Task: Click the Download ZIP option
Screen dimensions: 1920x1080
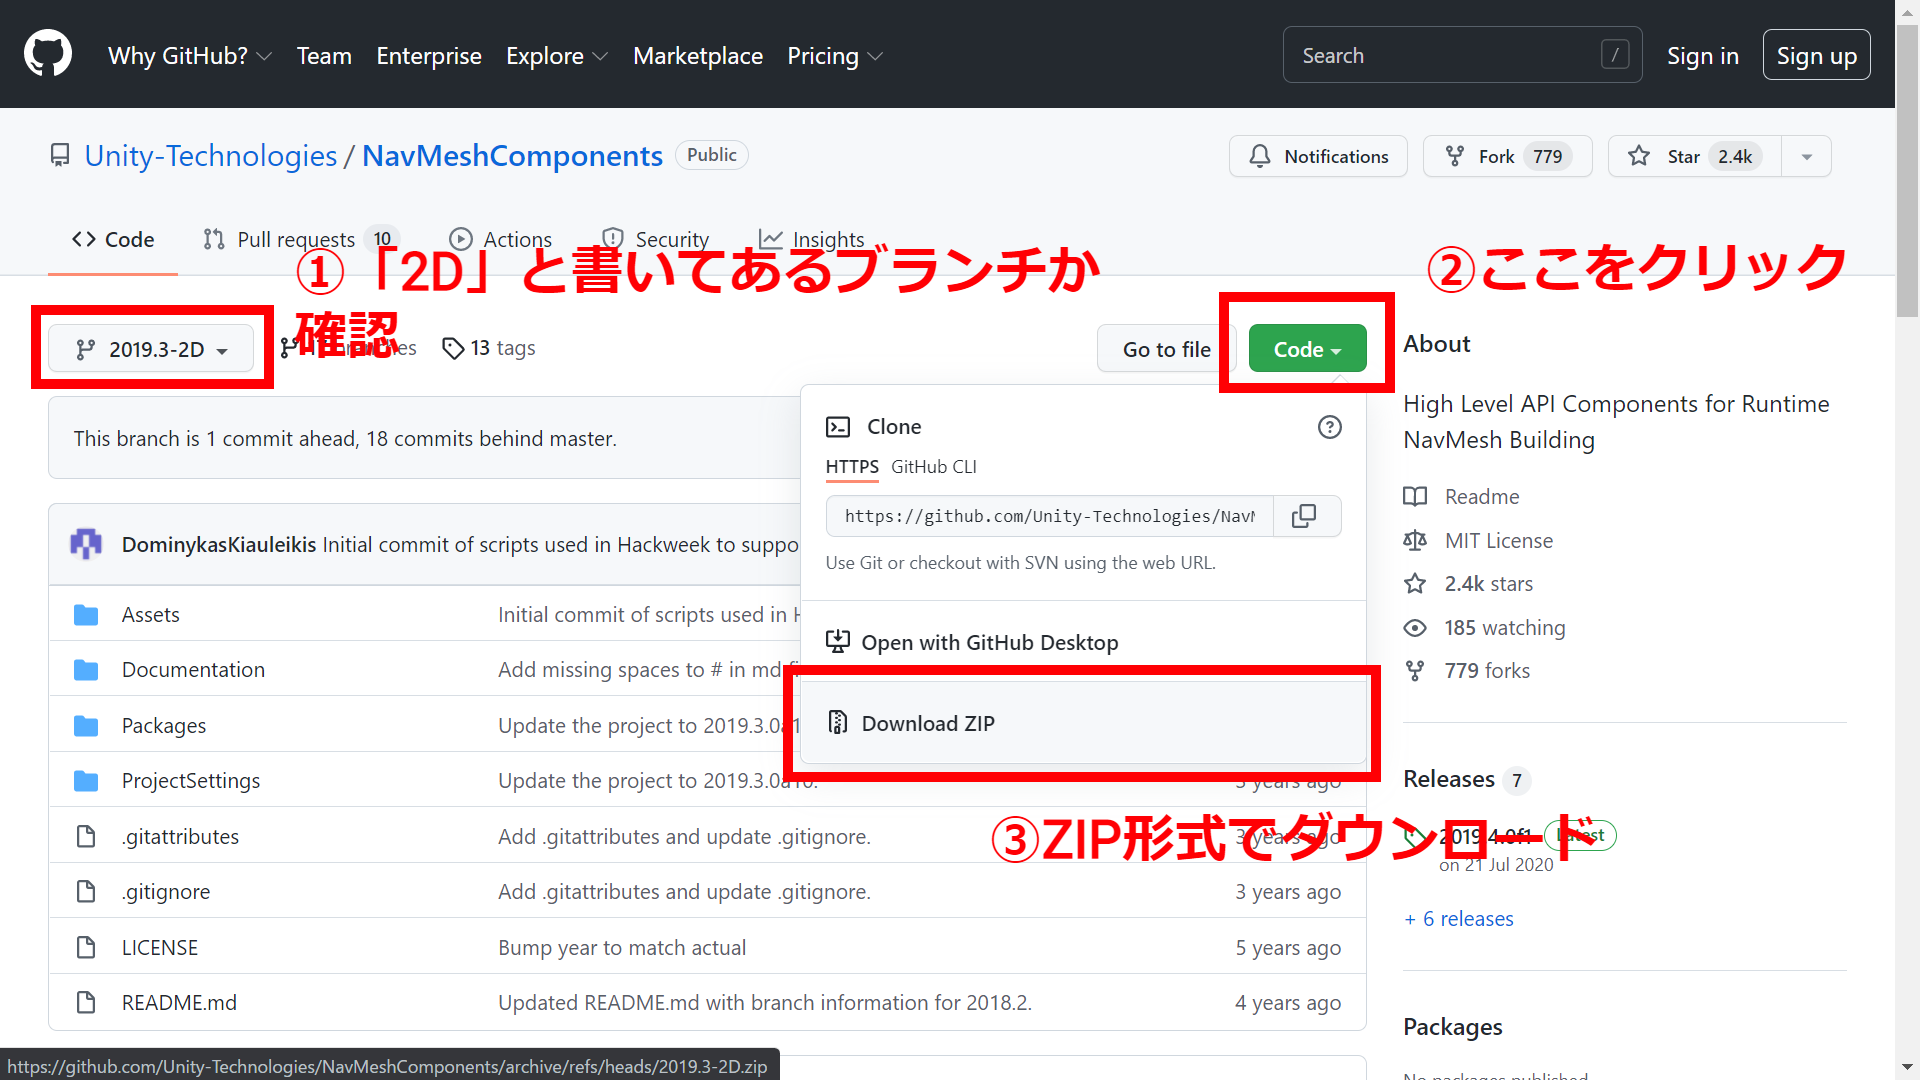Action: coord(927,723)
